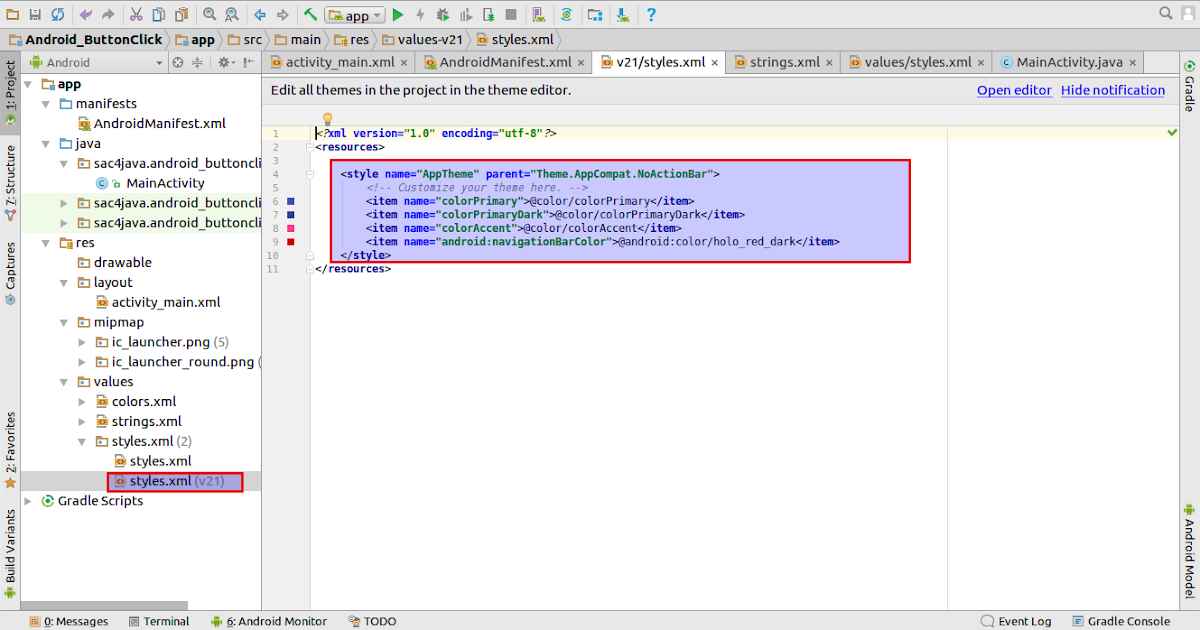1200x630 pixels.
Task: Click the Stop square icon
Action: pos(511,14)
